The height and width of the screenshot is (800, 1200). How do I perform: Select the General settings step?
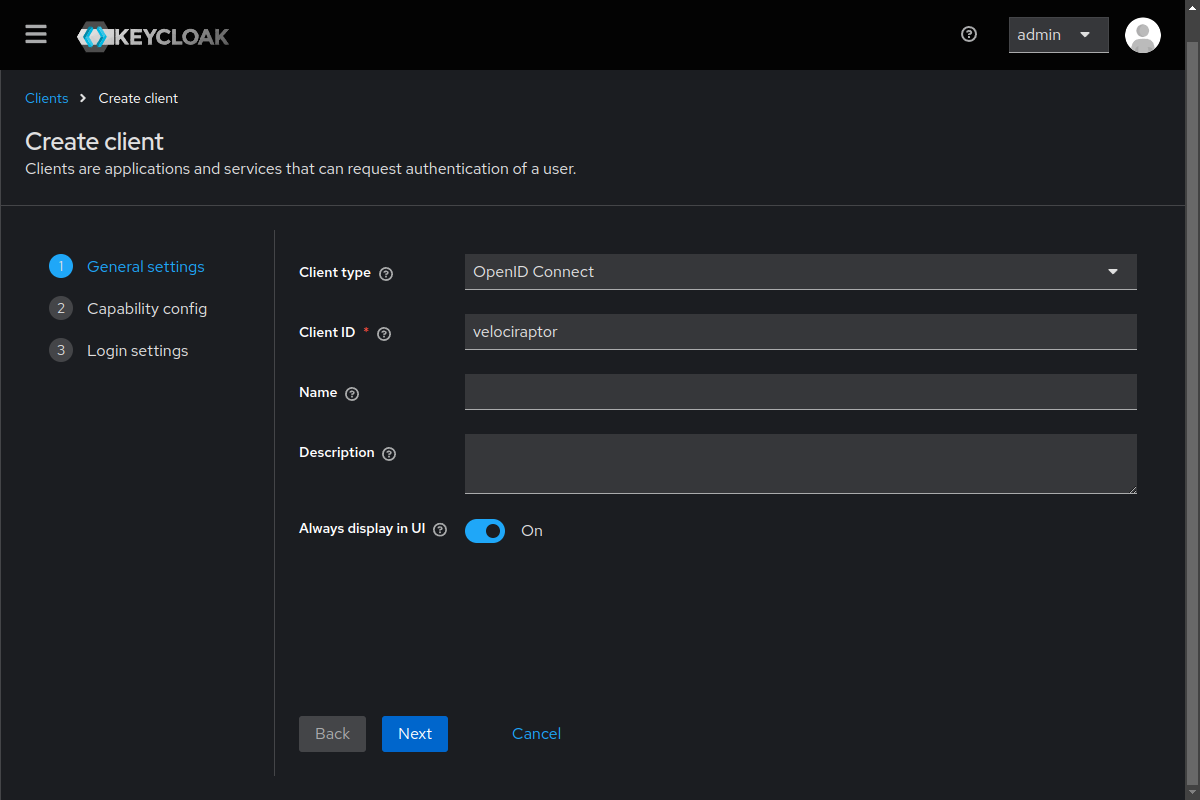tap(145, 267)
